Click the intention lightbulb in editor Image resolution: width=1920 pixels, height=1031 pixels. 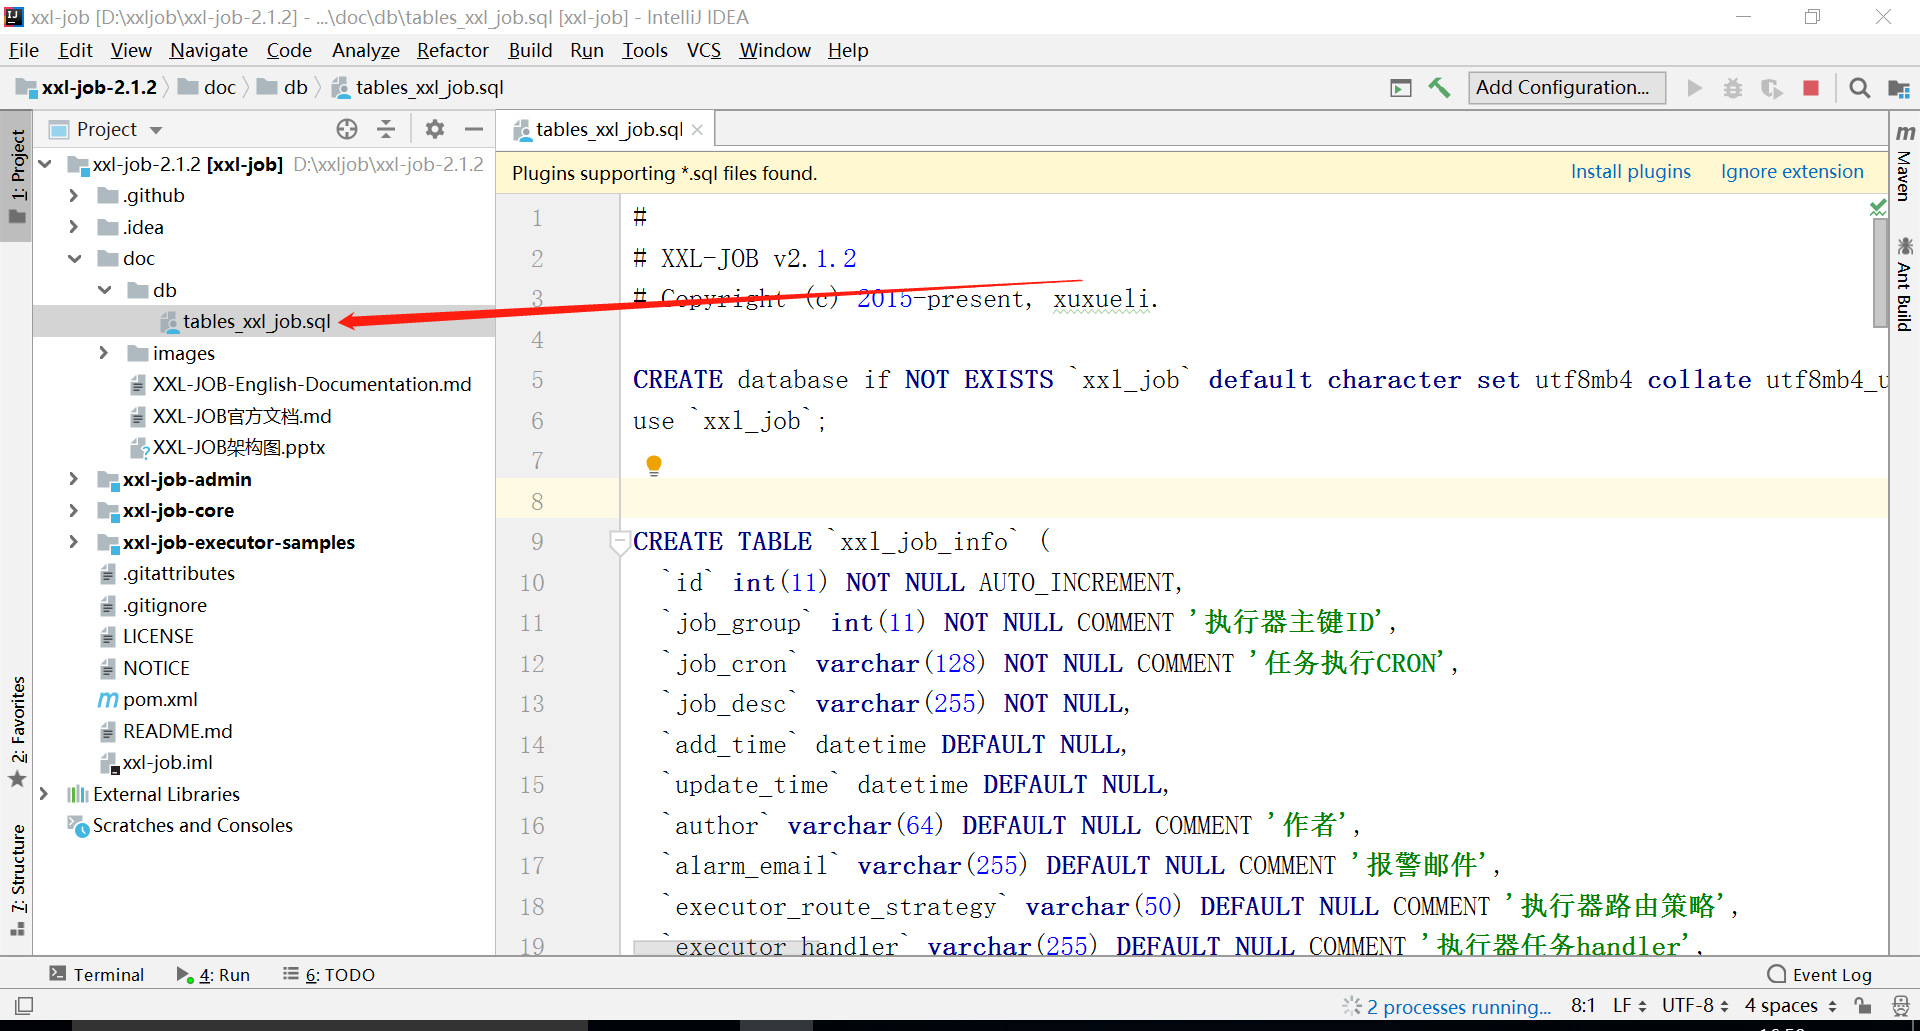654,465
